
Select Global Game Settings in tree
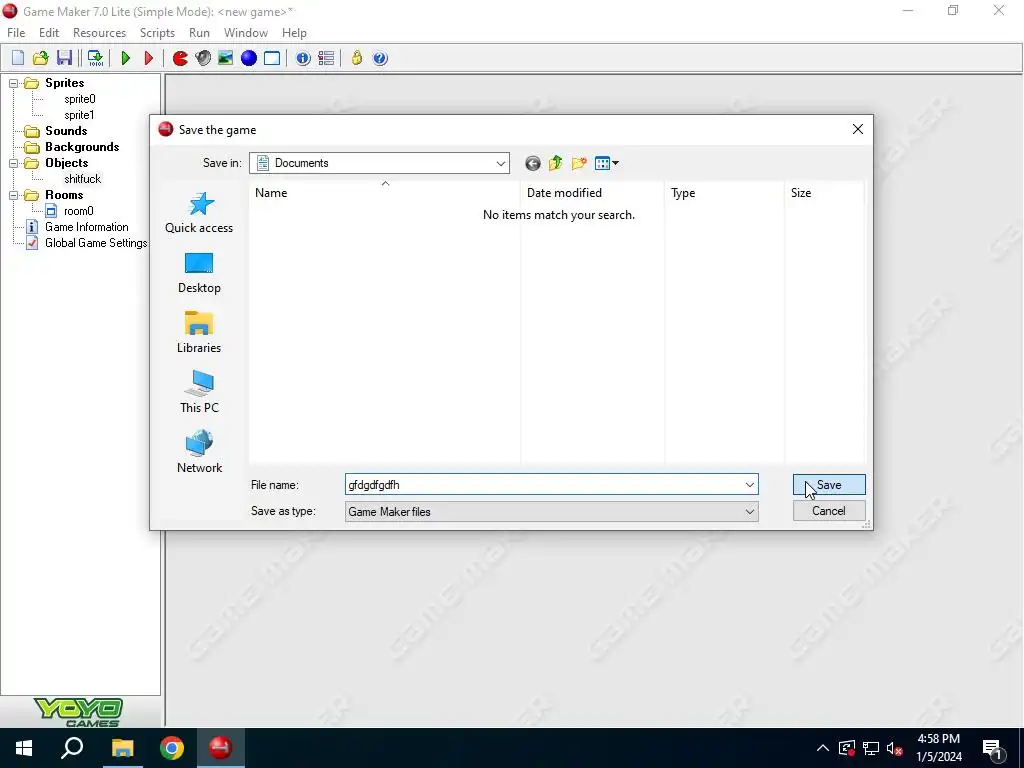[x=96, y=243]
